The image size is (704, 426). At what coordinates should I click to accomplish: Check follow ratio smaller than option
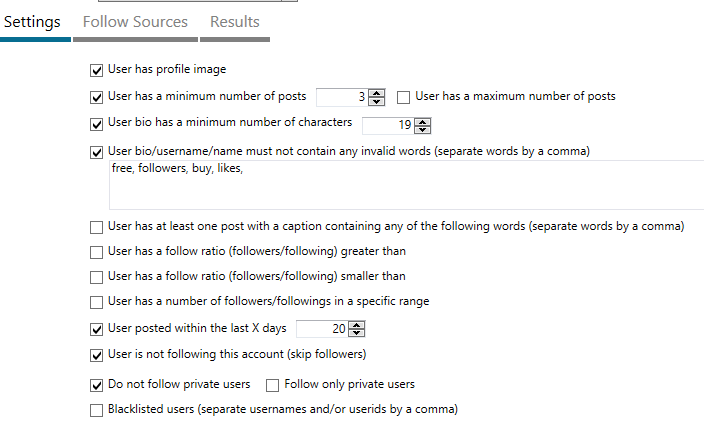pyautogui.click(x=97, y=278)
